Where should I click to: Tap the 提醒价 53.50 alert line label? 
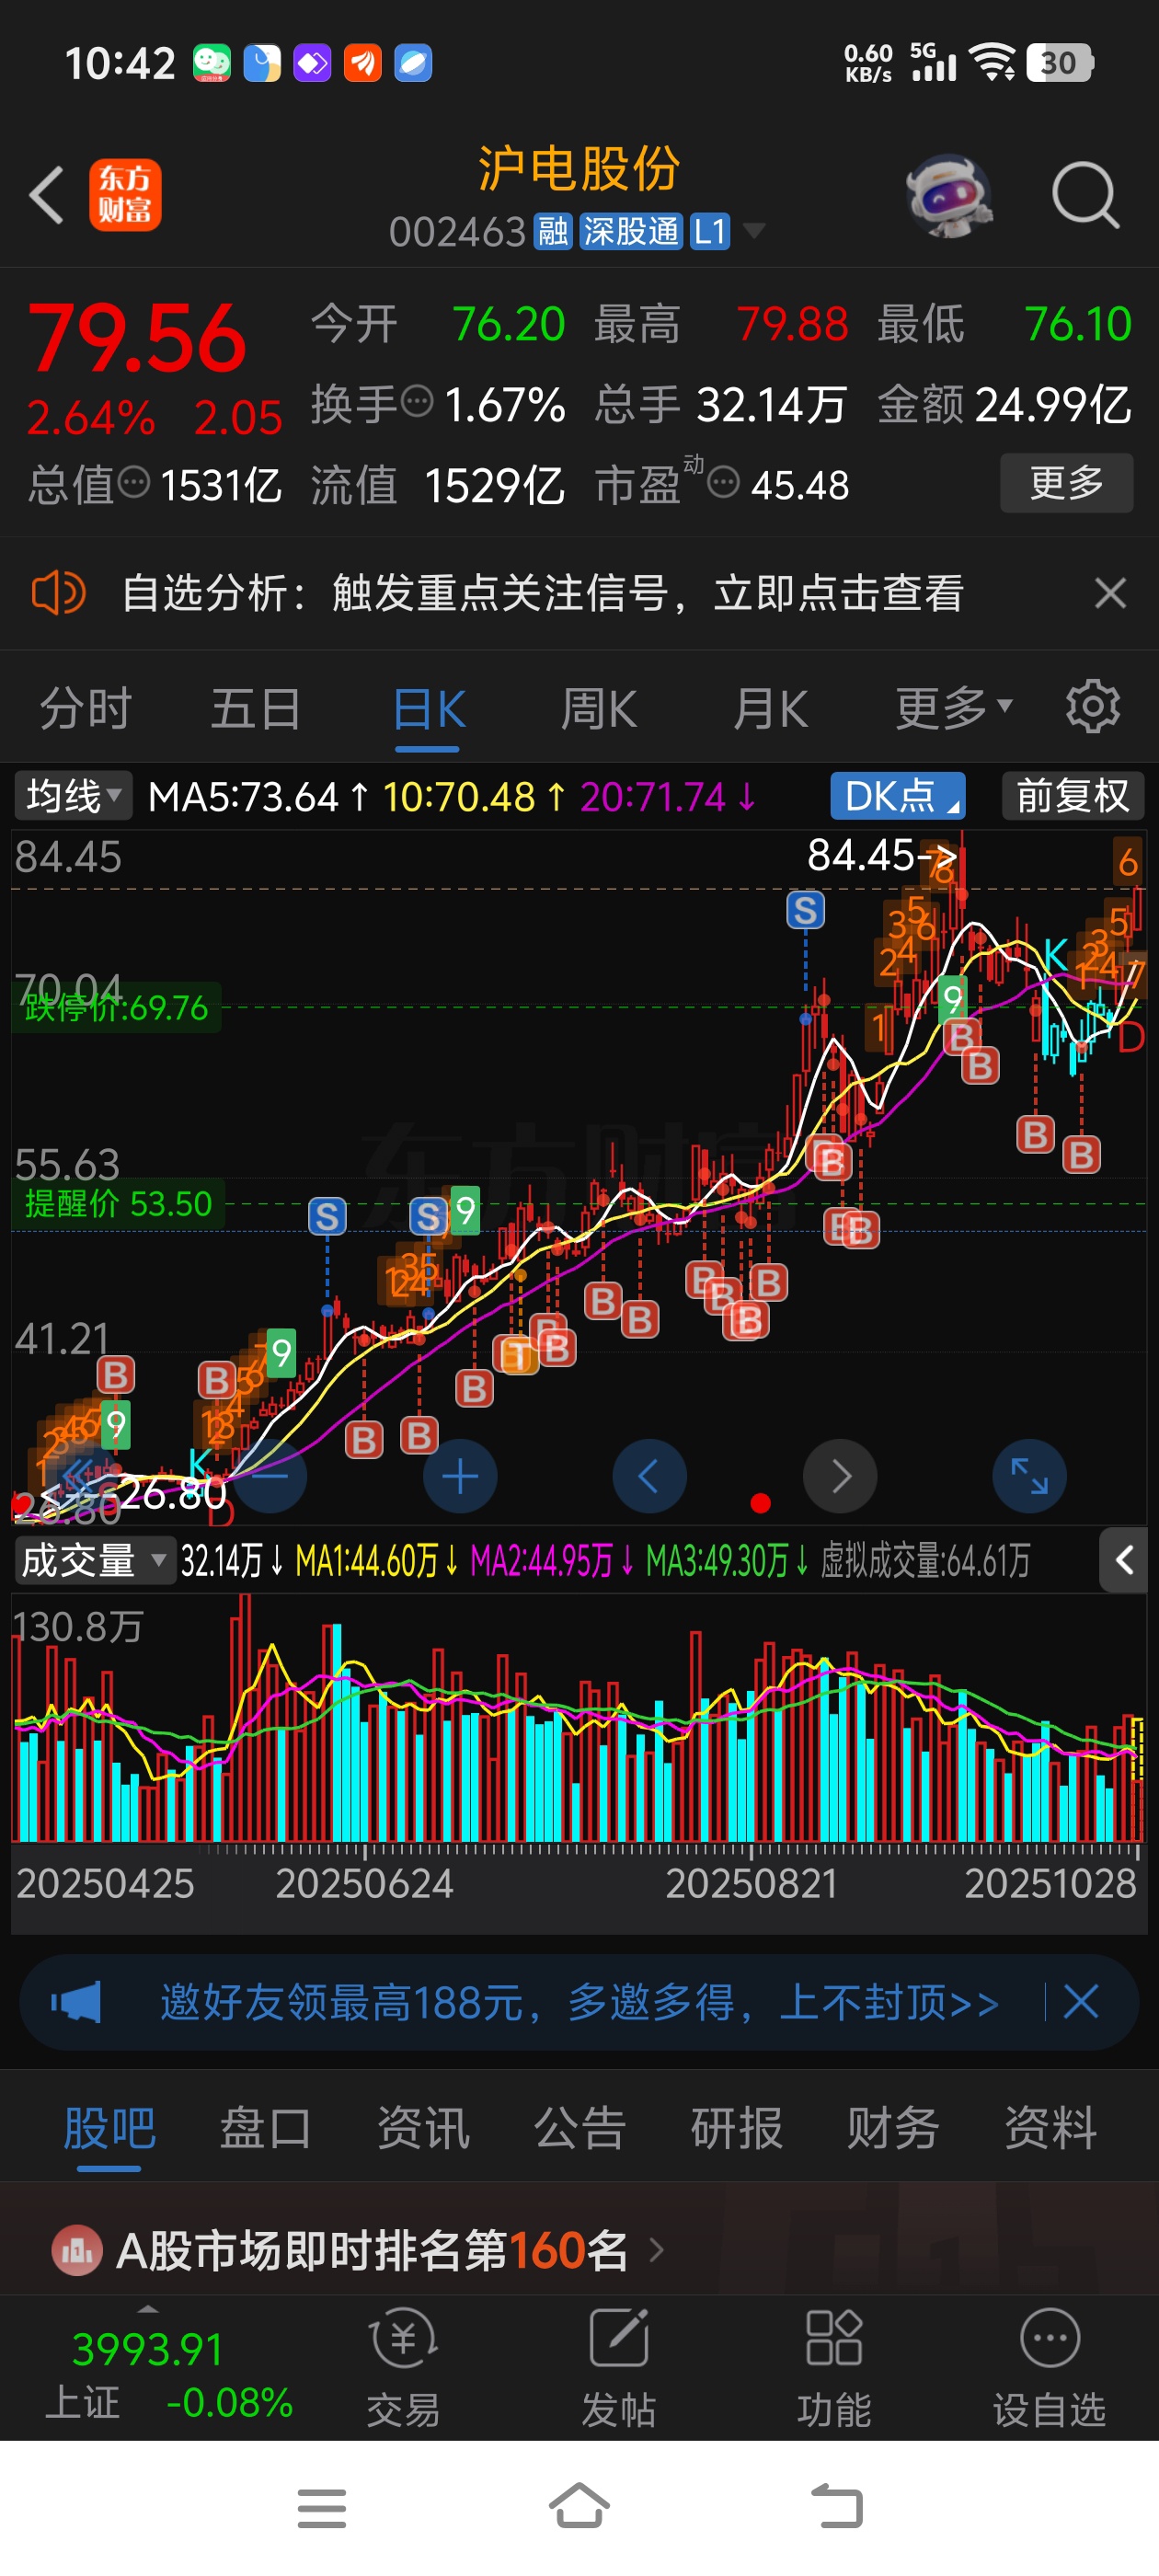point(118,1203)
